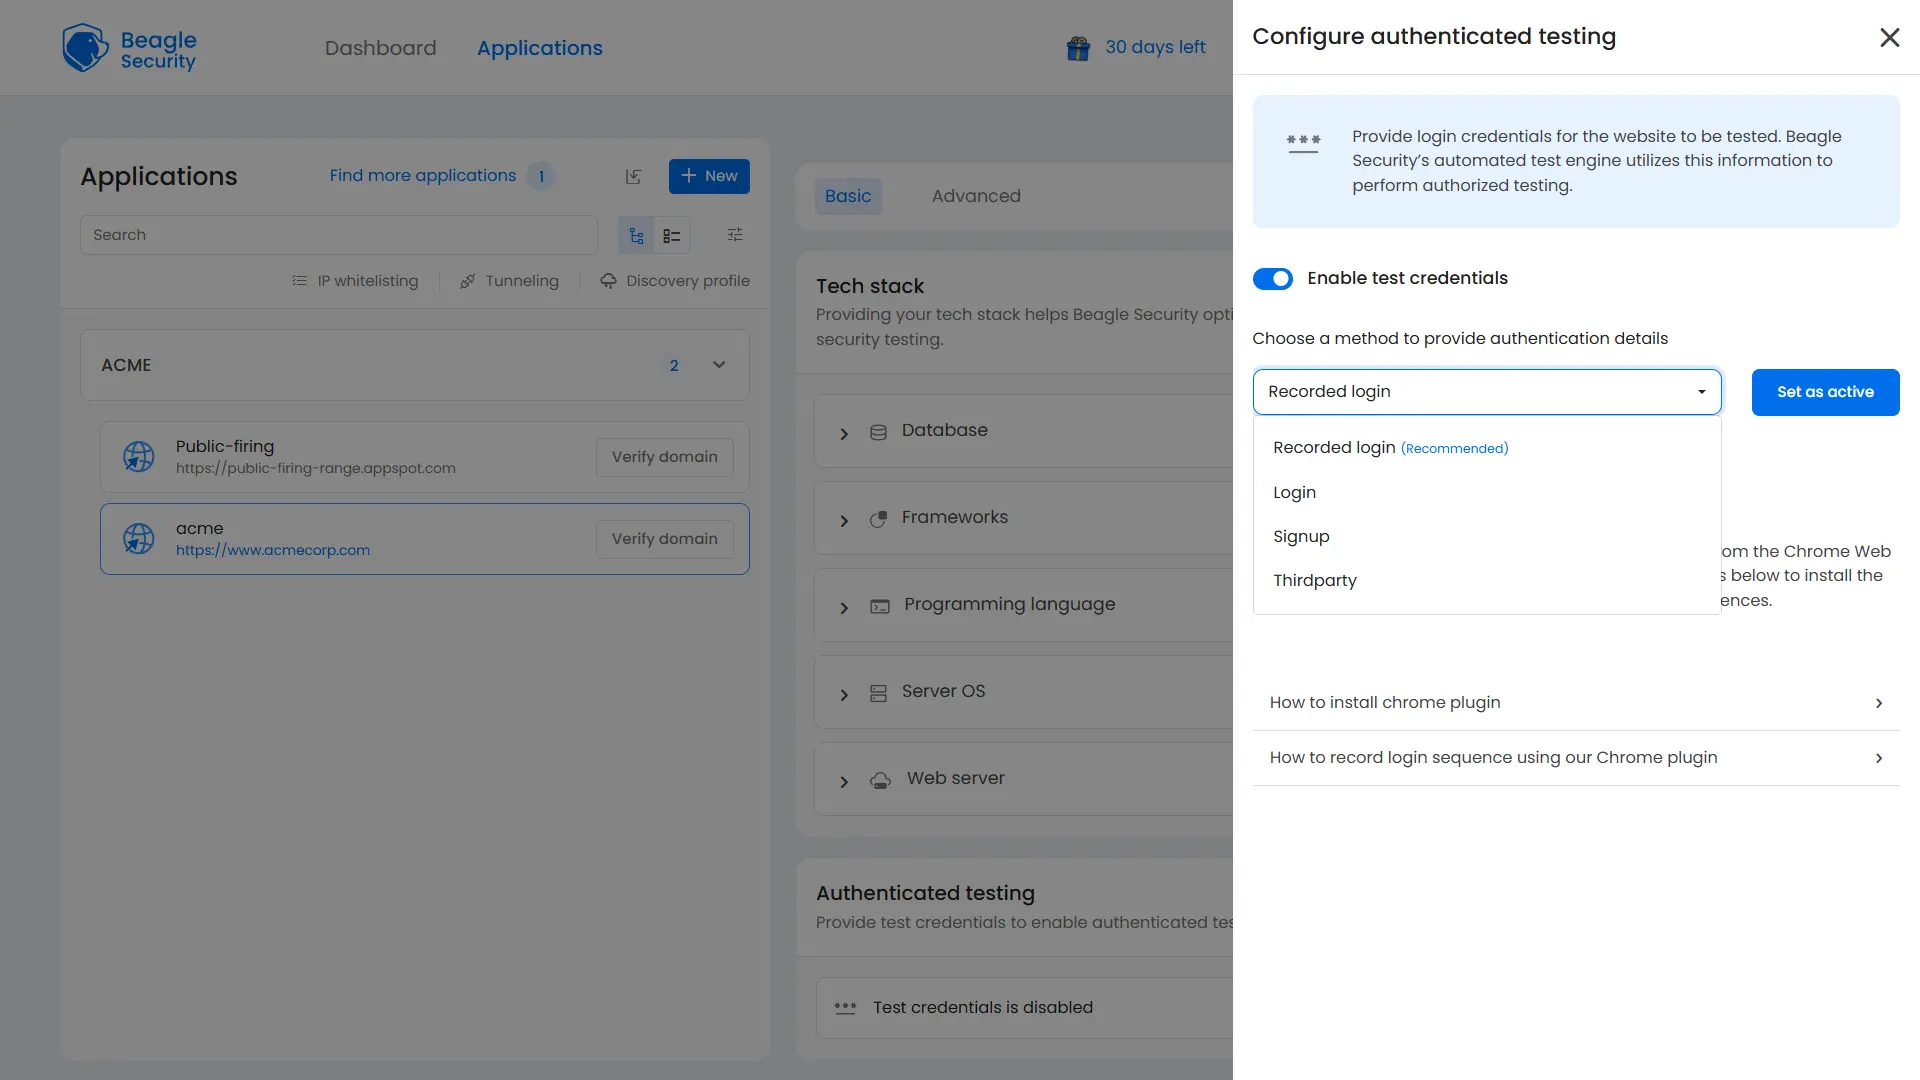Open the filters icon beside the view toggles
Screen dimensions: 1920x1080
[735, 234]
